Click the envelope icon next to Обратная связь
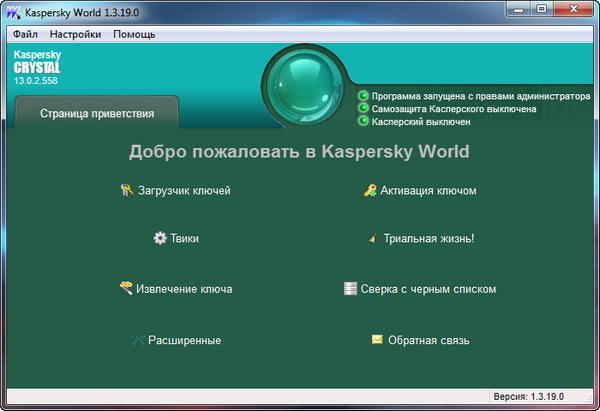 click(377, 340)
